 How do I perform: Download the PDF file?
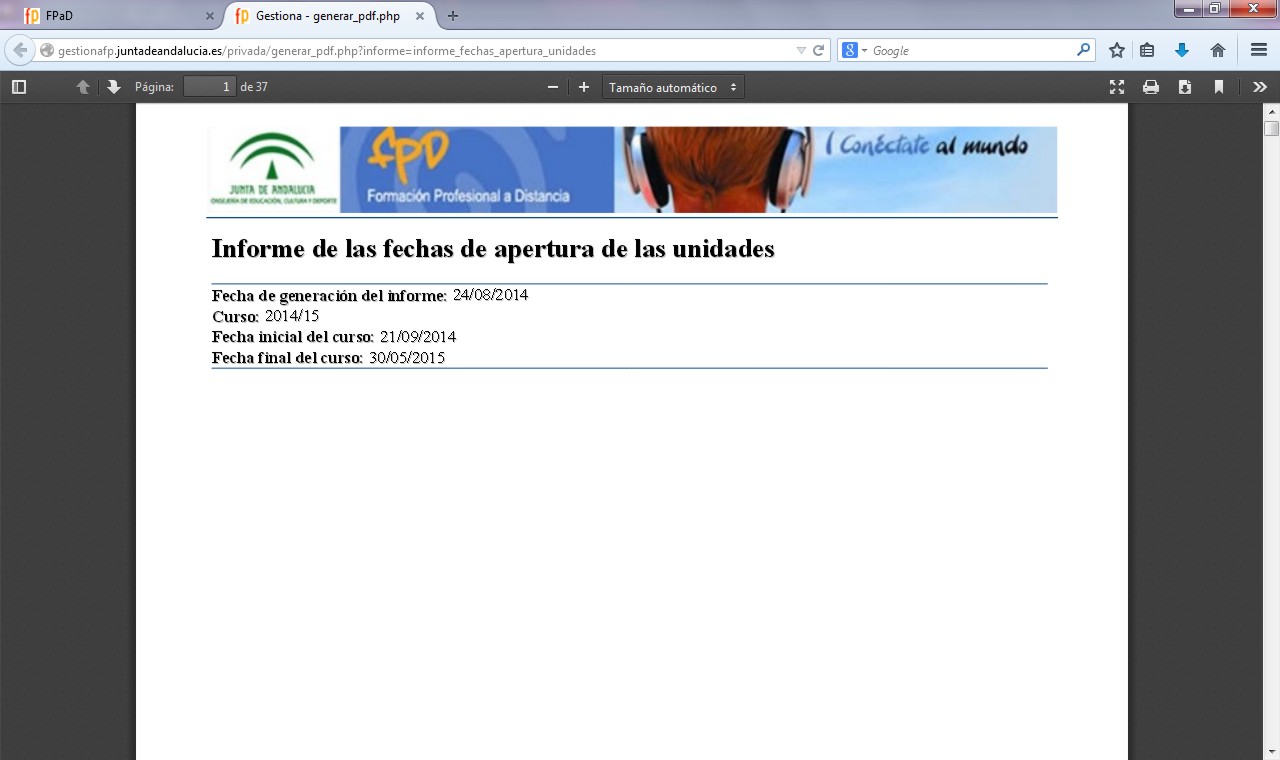[x=1185, y=87]
